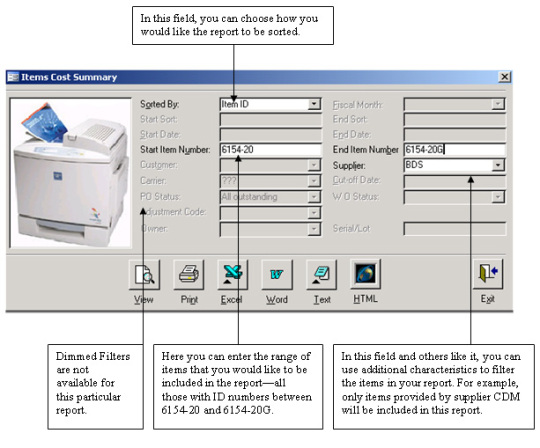
Task: Open the dimmed Customer dropdown arrow
Action: click(314, 165)
